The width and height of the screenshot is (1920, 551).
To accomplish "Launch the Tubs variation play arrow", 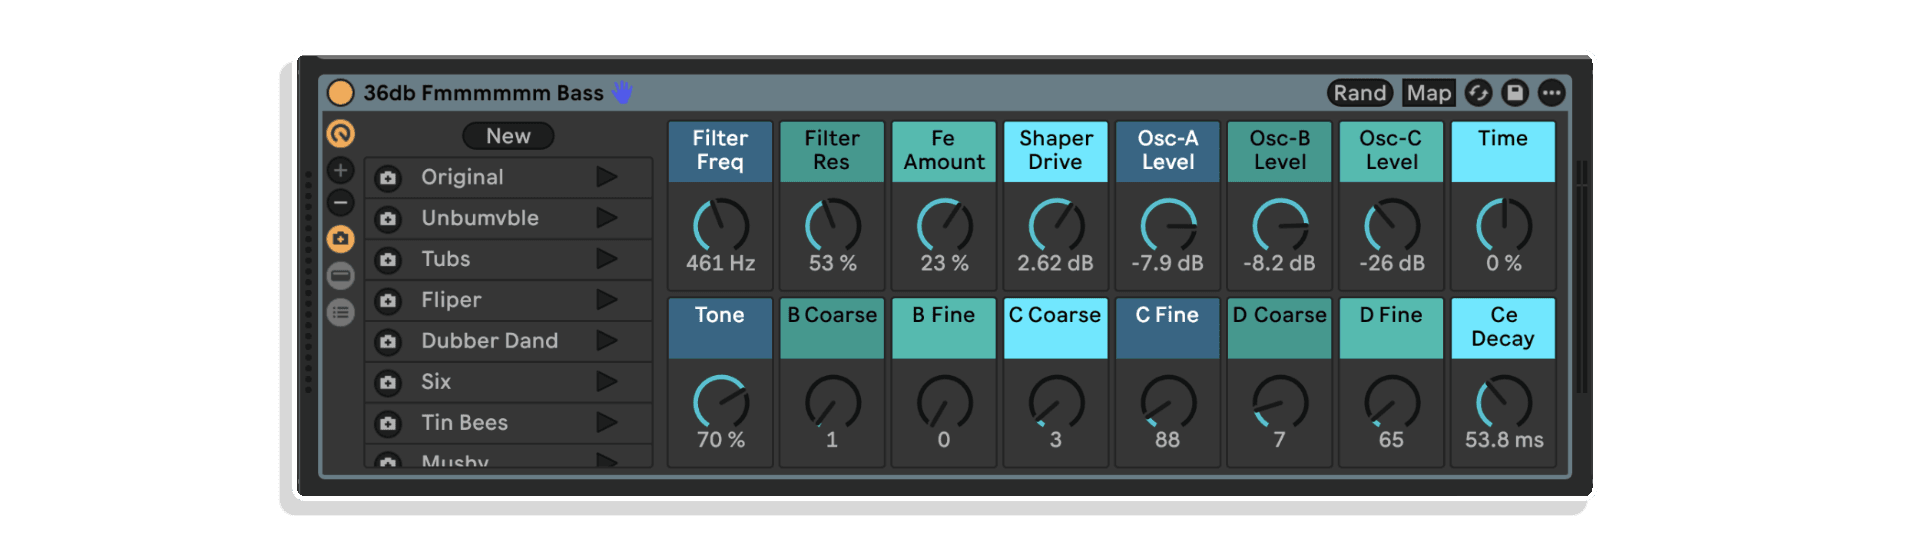I will [607, 259].
